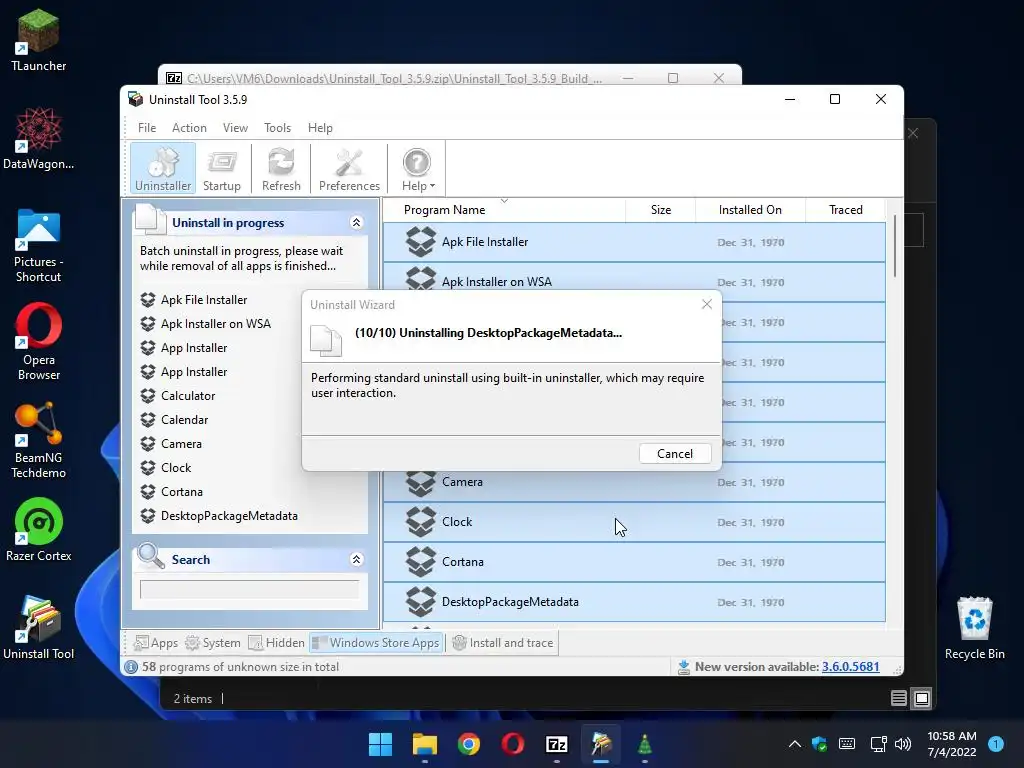Open the Action menu
Screen dimensions: 1024x768
point(189,128)
